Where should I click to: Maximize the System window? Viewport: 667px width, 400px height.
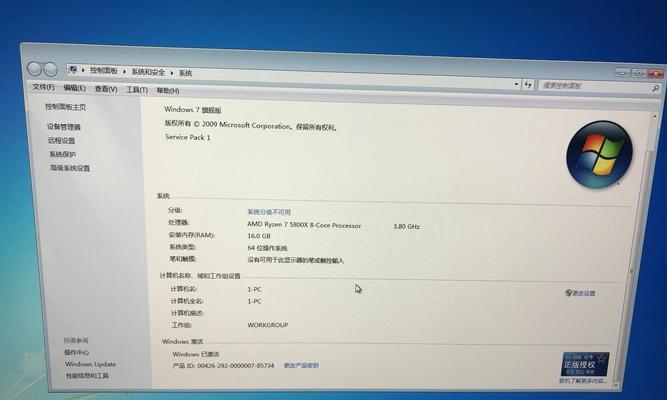(x=638, y=73)
